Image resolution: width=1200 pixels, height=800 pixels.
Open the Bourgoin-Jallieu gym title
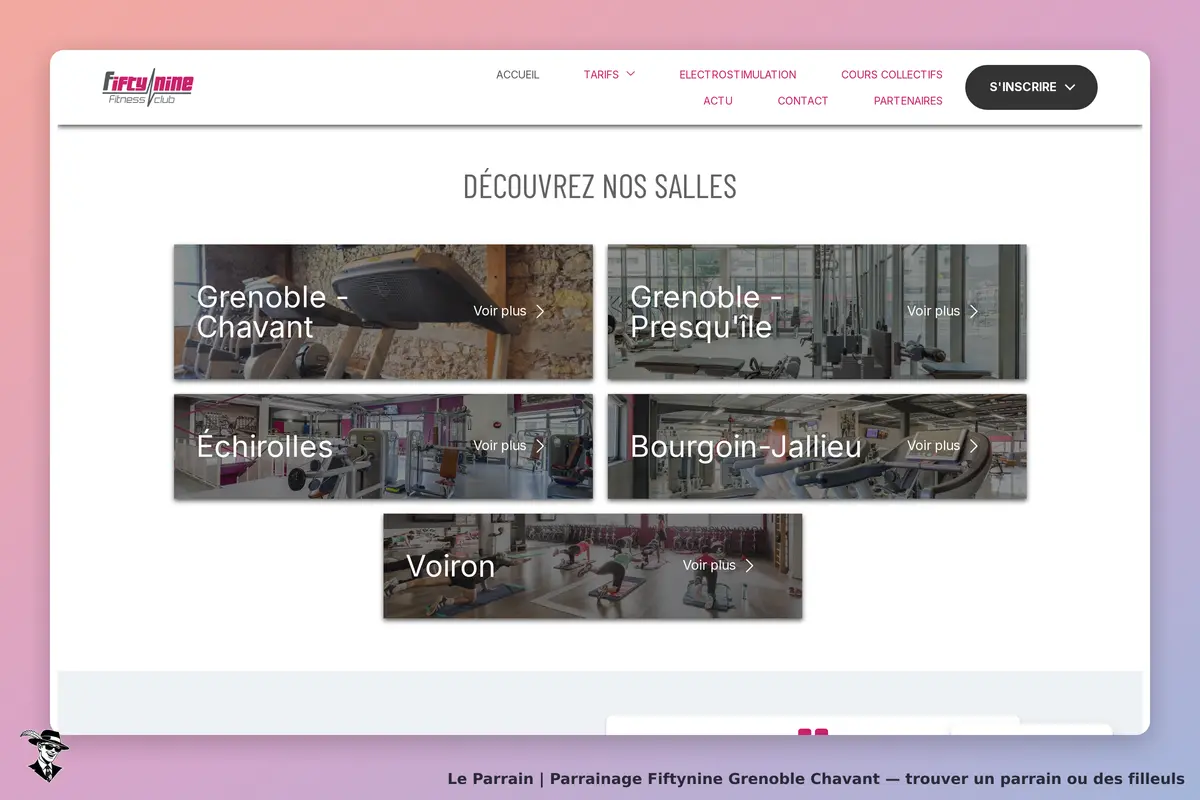tap(746, 447)
